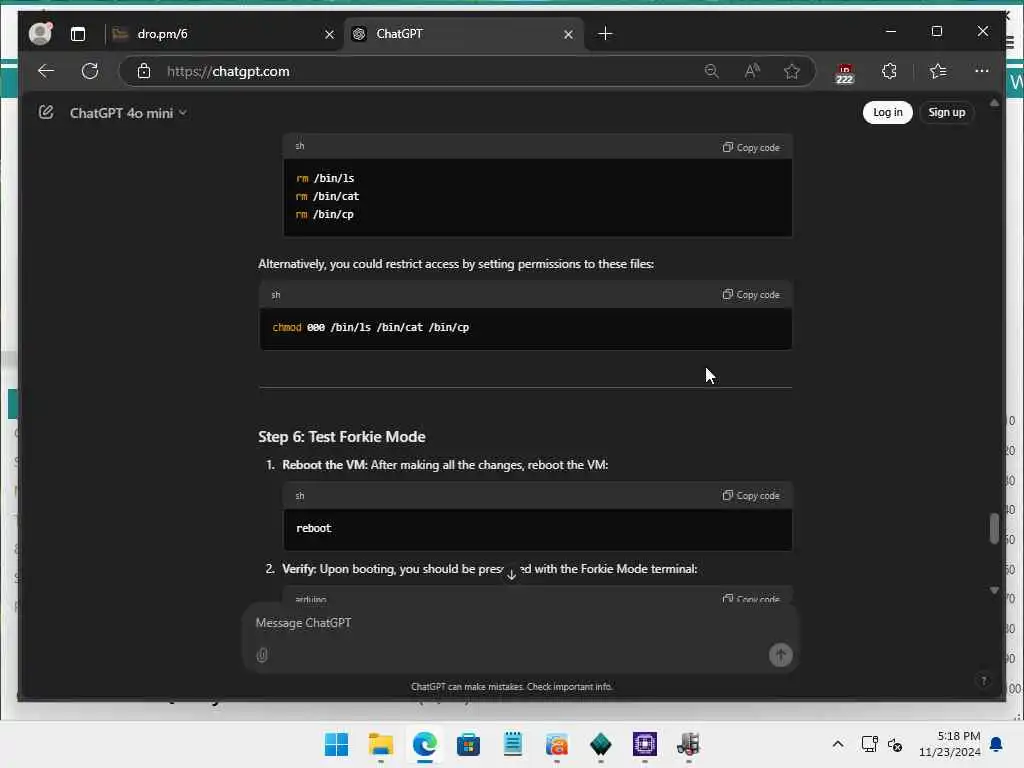This screenshot has width=1024, height=768.
Task: Attach a file with the paperclip icon
Action: click(x=262, y=655)
